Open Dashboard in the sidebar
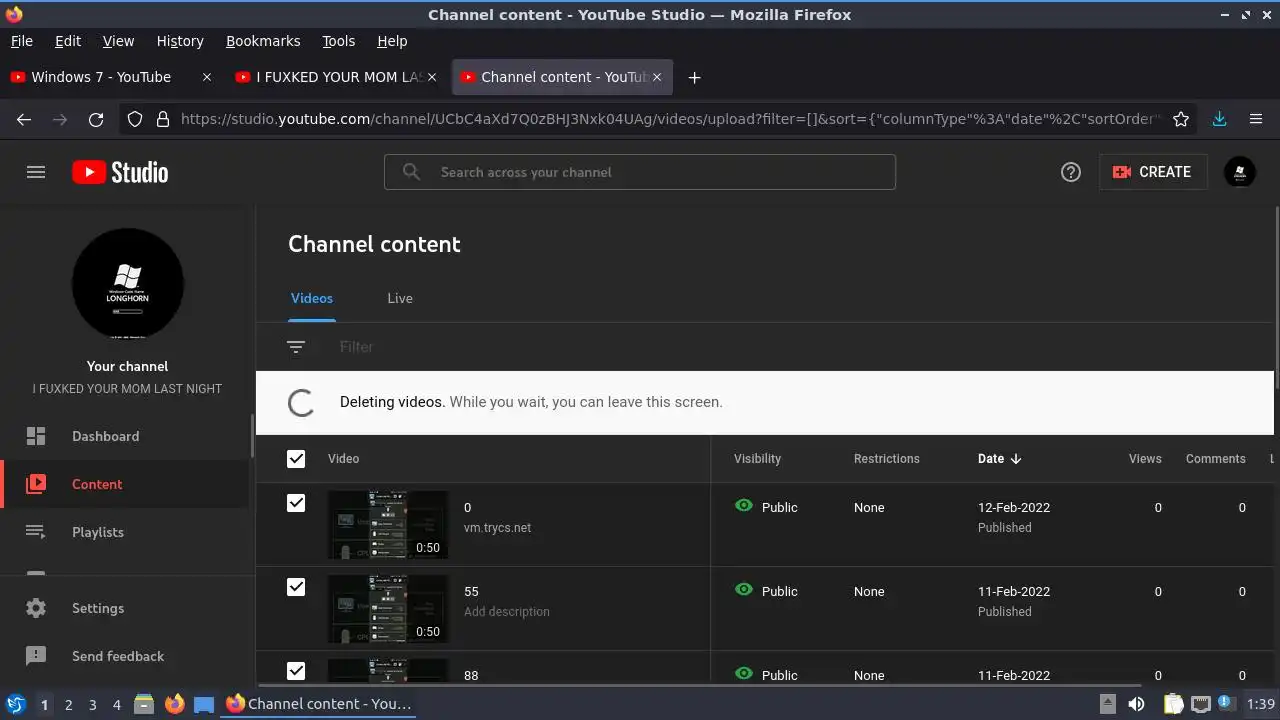 (x=125, y=436)
